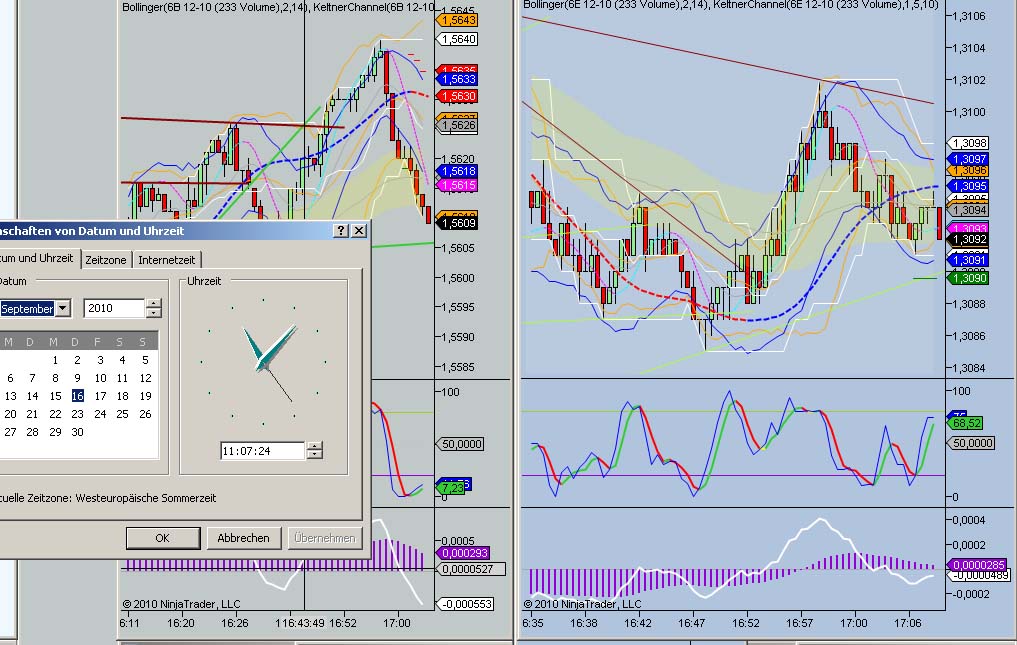The width and height of the screenshot is (1017, 645).
Task: Click the 68,52 green stochastic marker
Action: click(x=966, y=423)
